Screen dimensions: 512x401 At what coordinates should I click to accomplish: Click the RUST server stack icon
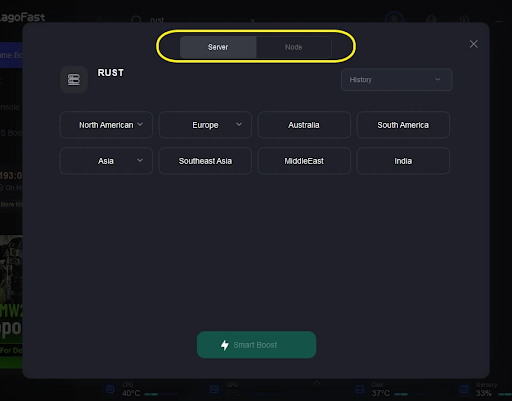(74, 79)
